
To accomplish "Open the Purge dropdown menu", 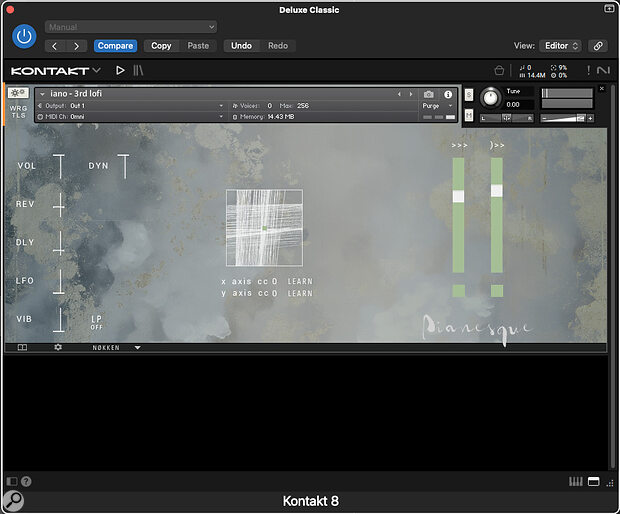I will tap(437, 106).
